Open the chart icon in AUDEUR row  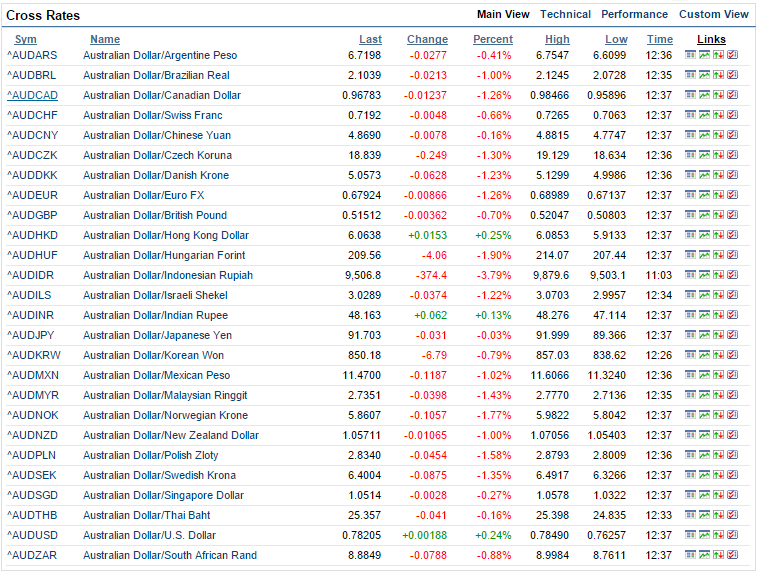pyautogui.click(x=705, y=195)
